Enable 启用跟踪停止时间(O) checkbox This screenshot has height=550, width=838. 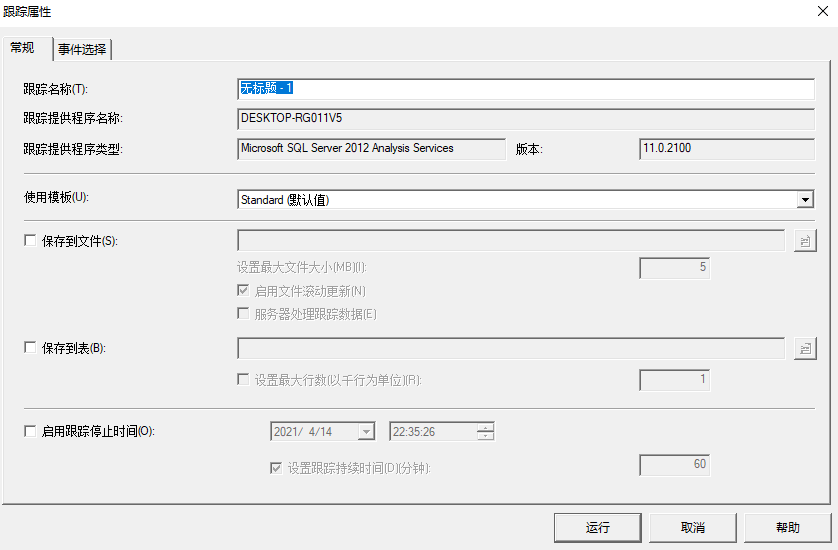30,431
